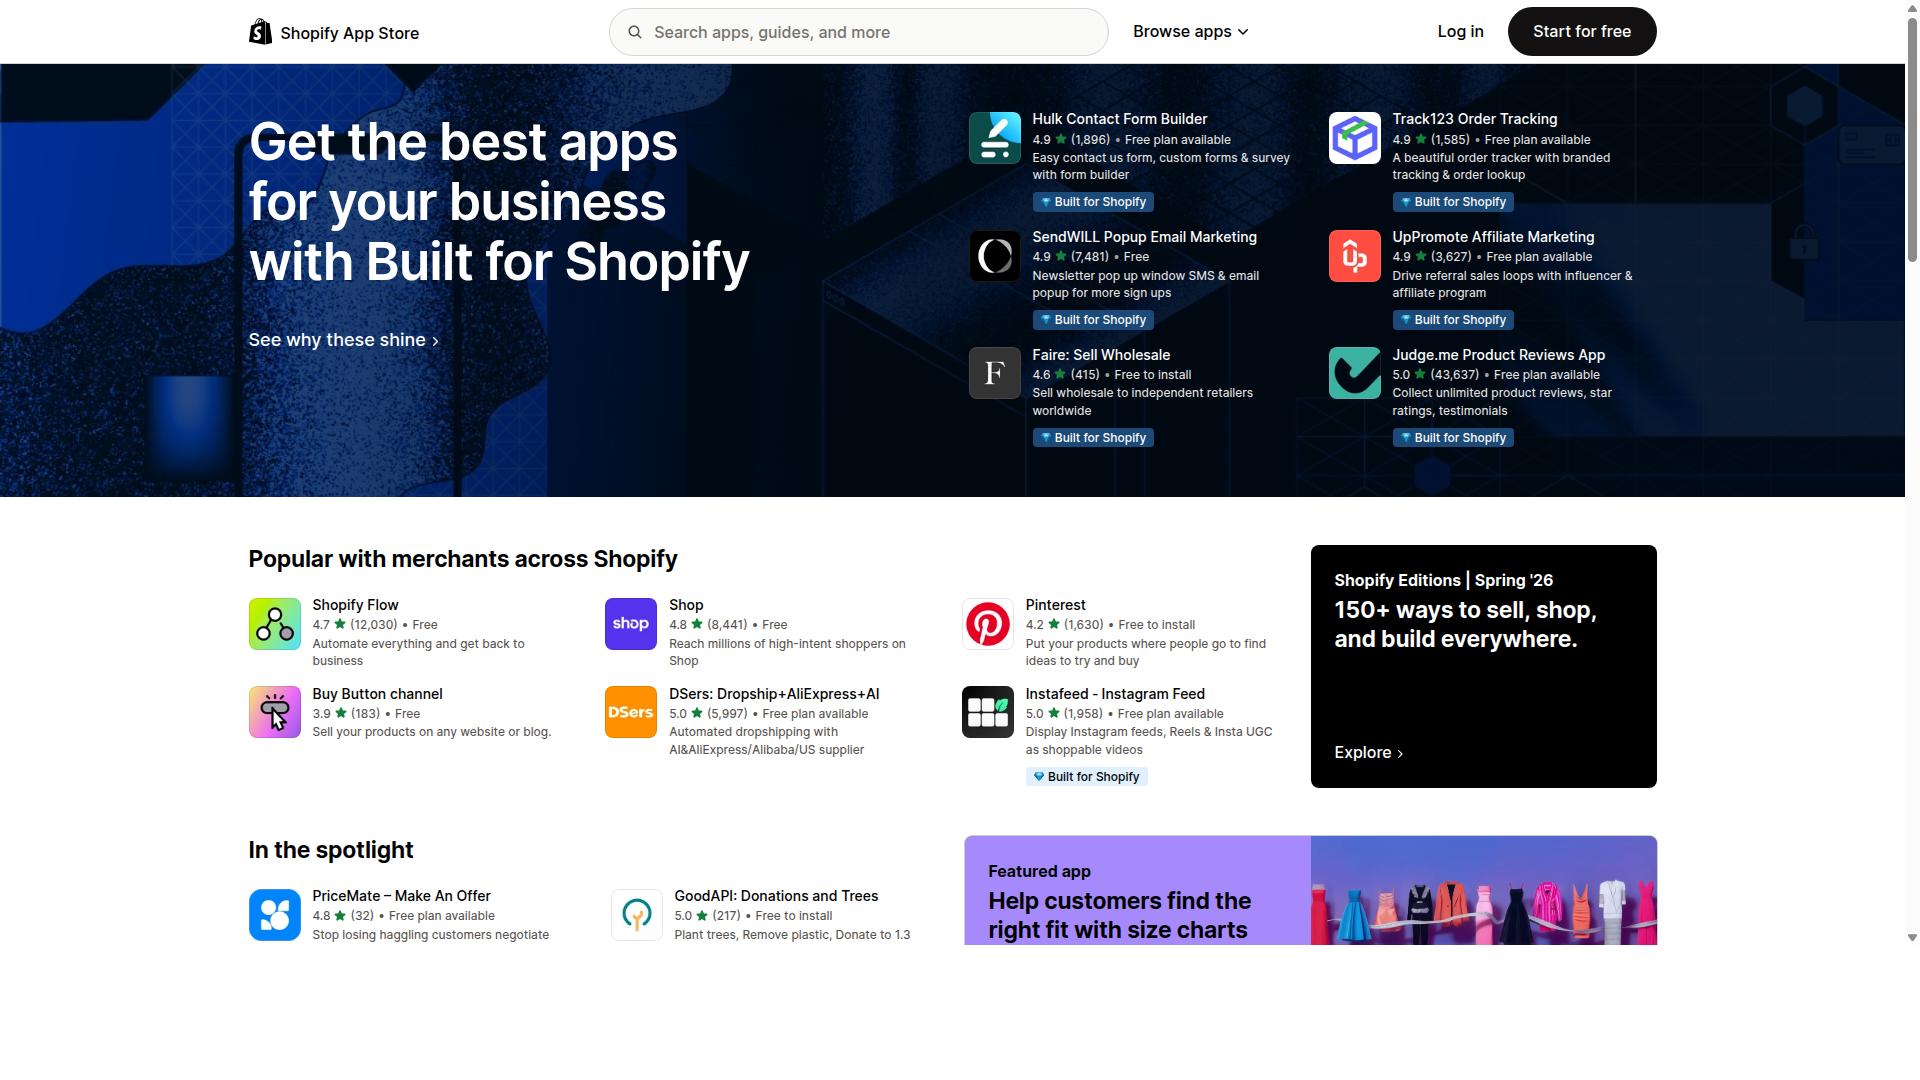Click Built for Shopify badge under UpPromote
Screen dimensions: 1920x1080
1453,320
